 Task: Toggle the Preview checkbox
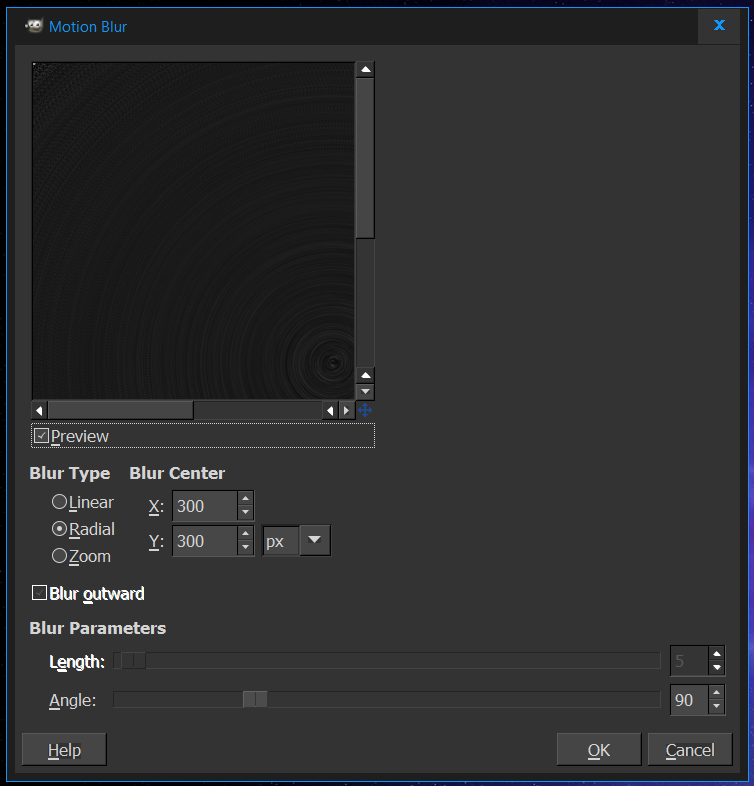coord(42,436)
